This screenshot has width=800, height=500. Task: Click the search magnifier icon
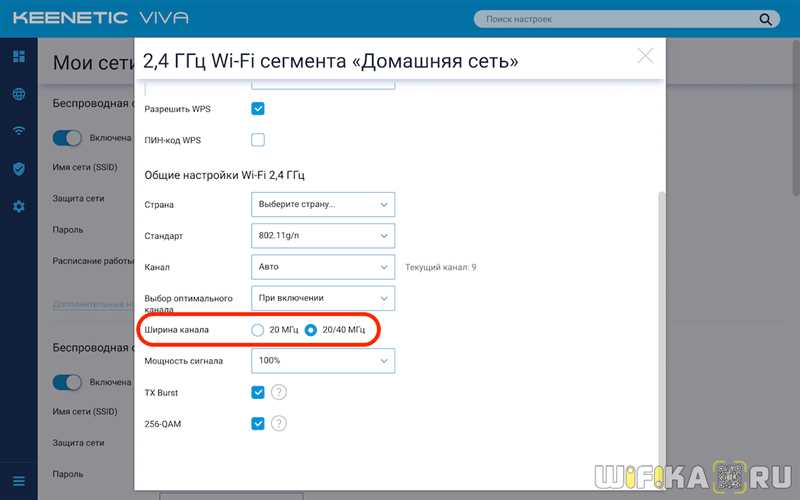tap(765, 19)
